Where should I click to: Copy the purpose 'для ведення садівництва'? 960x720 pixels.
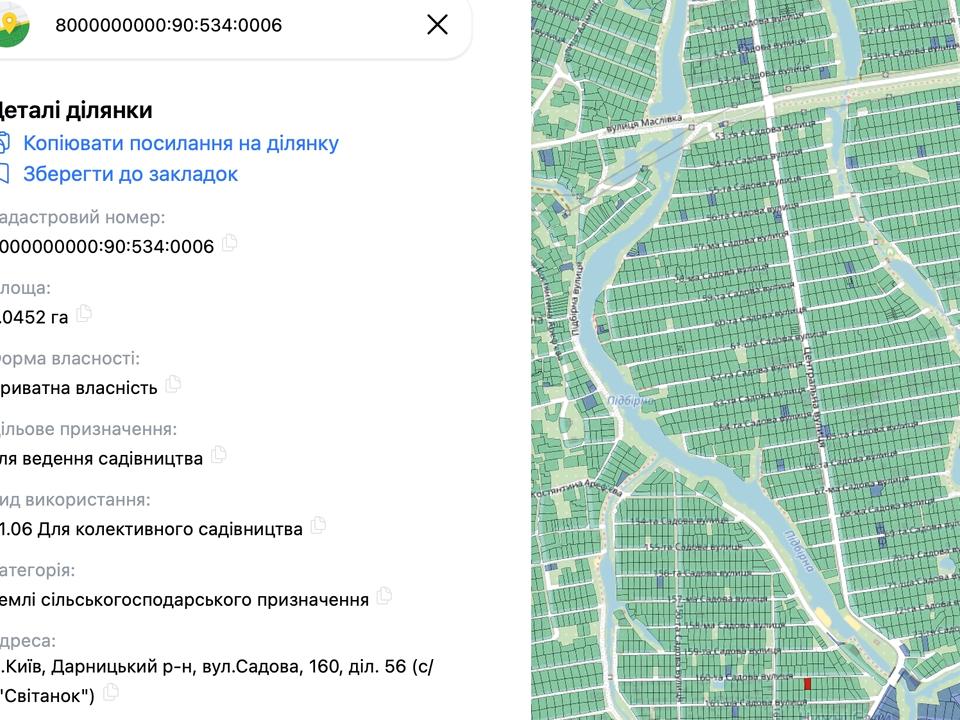219,455
